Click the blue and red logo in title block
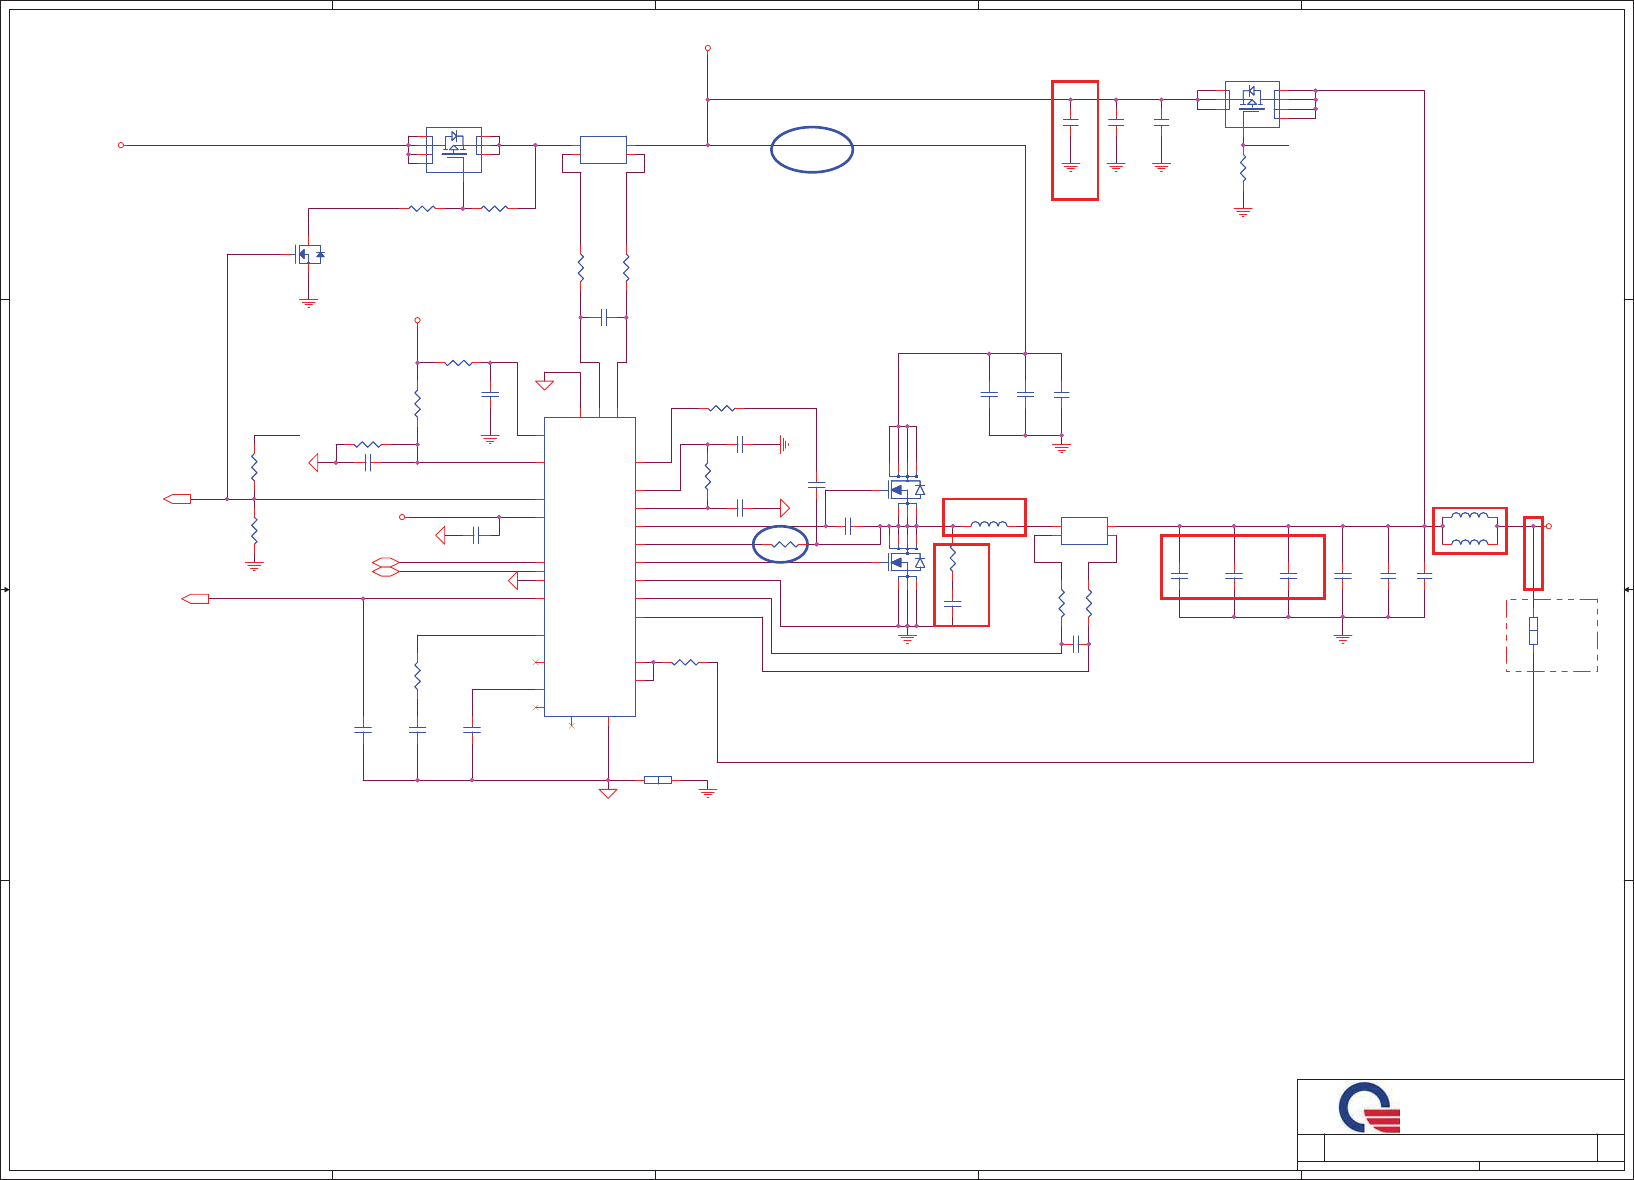 (1369, 1108)
